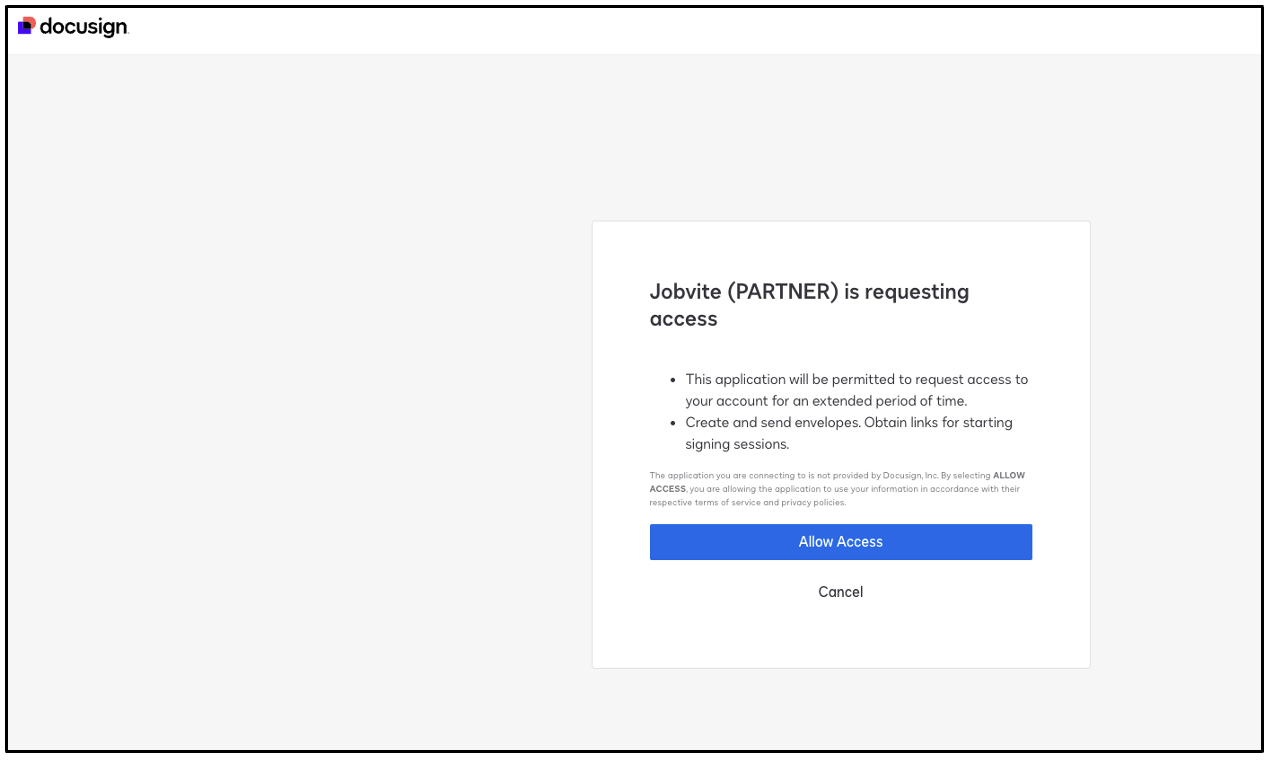Image resolution: width=1272 pixels, height=760 pixels.
Task: Click the gray page background area
Action: (x=300, y=400)
